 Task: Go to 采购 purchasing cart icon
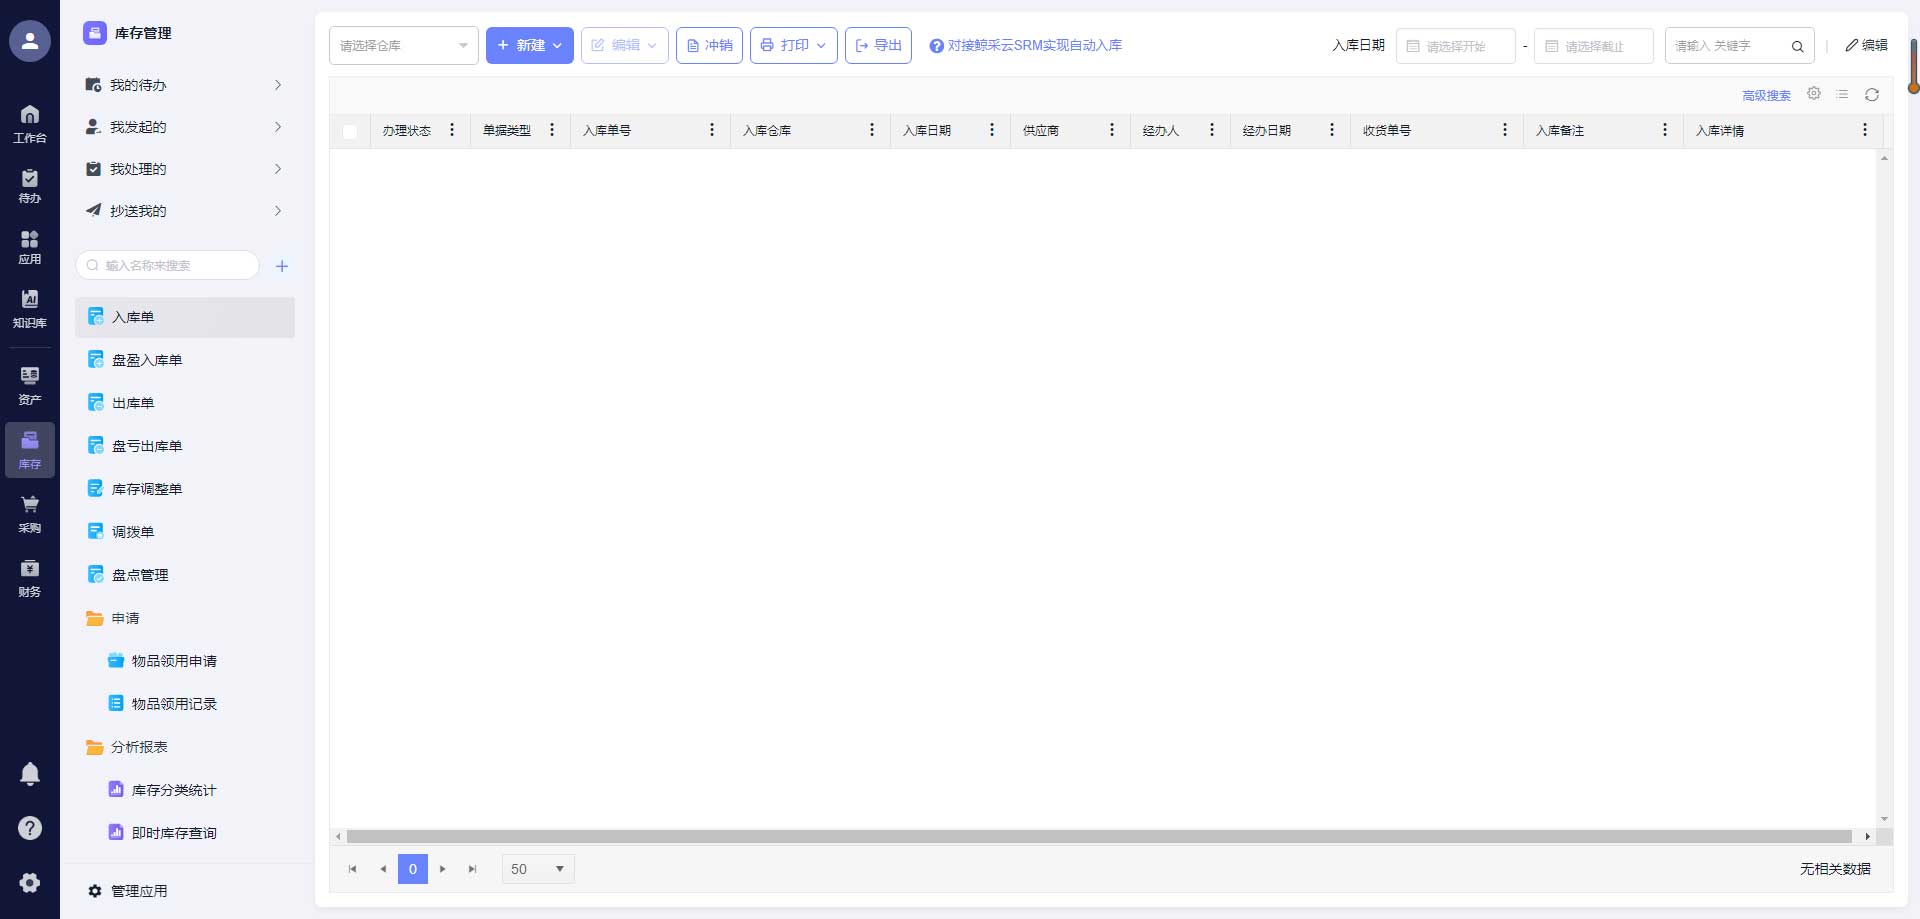[x=30, y=513]
